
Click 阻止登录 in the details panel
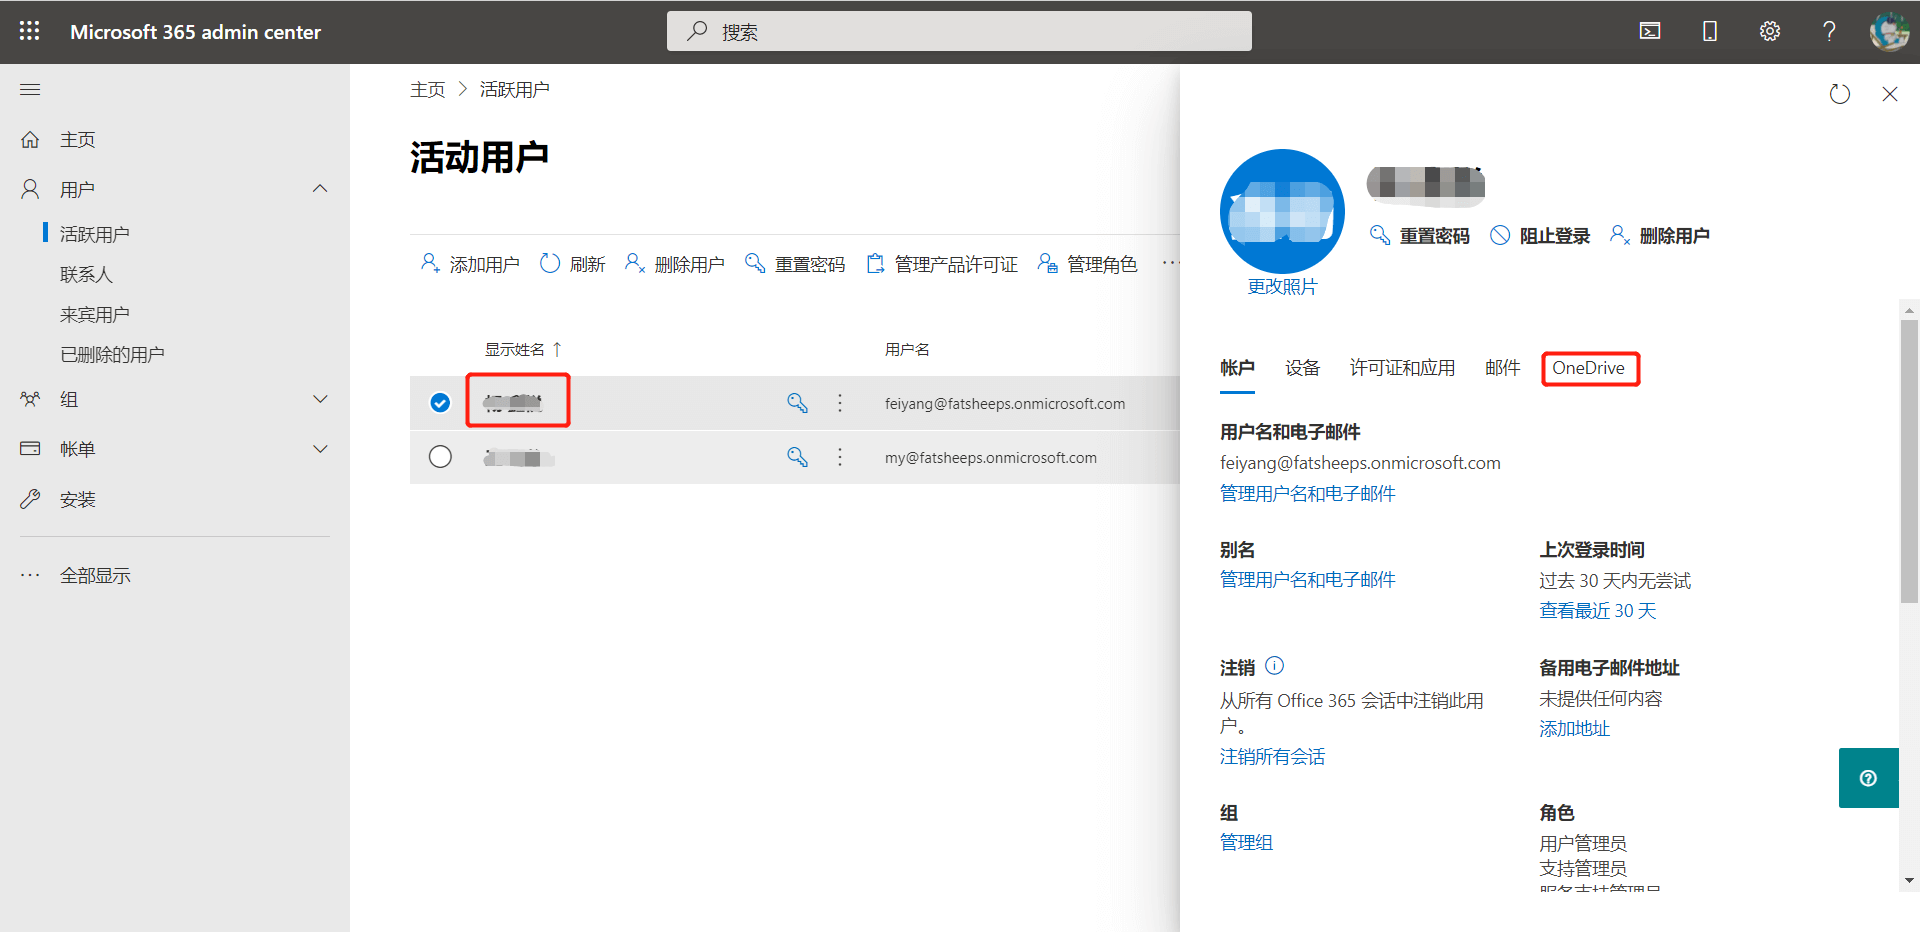[x=1540, y=236]
